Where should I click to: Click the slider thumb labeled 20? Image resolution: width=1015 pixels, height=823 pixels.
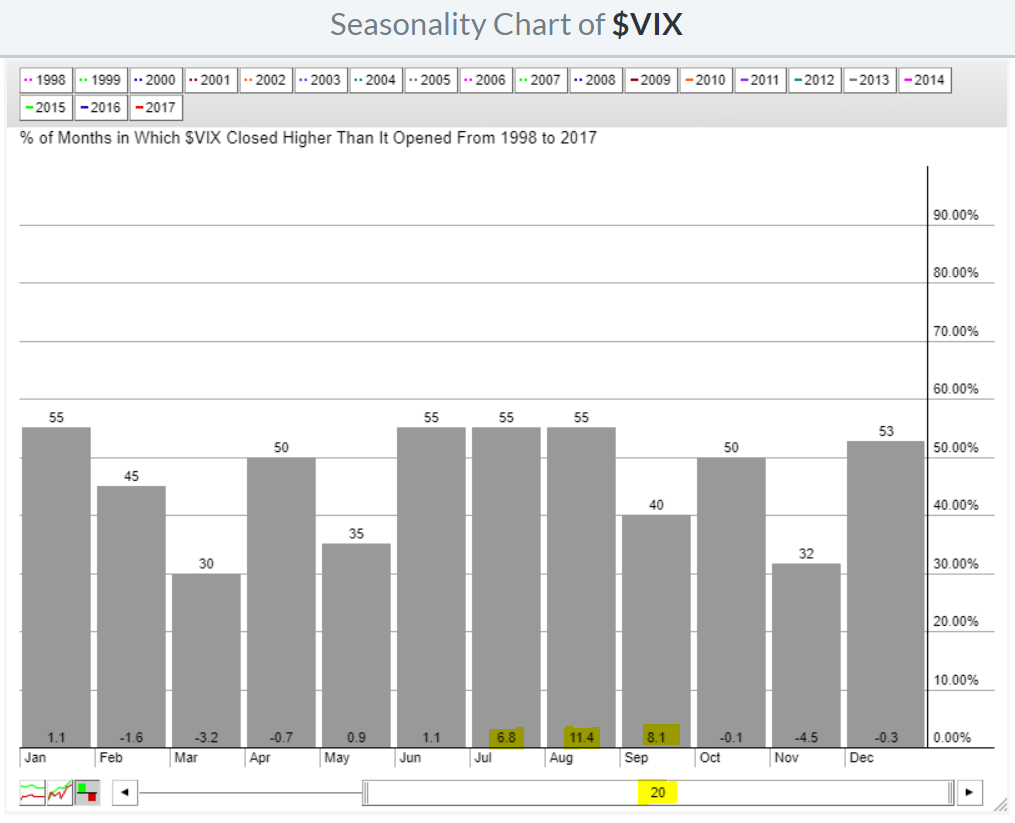coord(657,793)
